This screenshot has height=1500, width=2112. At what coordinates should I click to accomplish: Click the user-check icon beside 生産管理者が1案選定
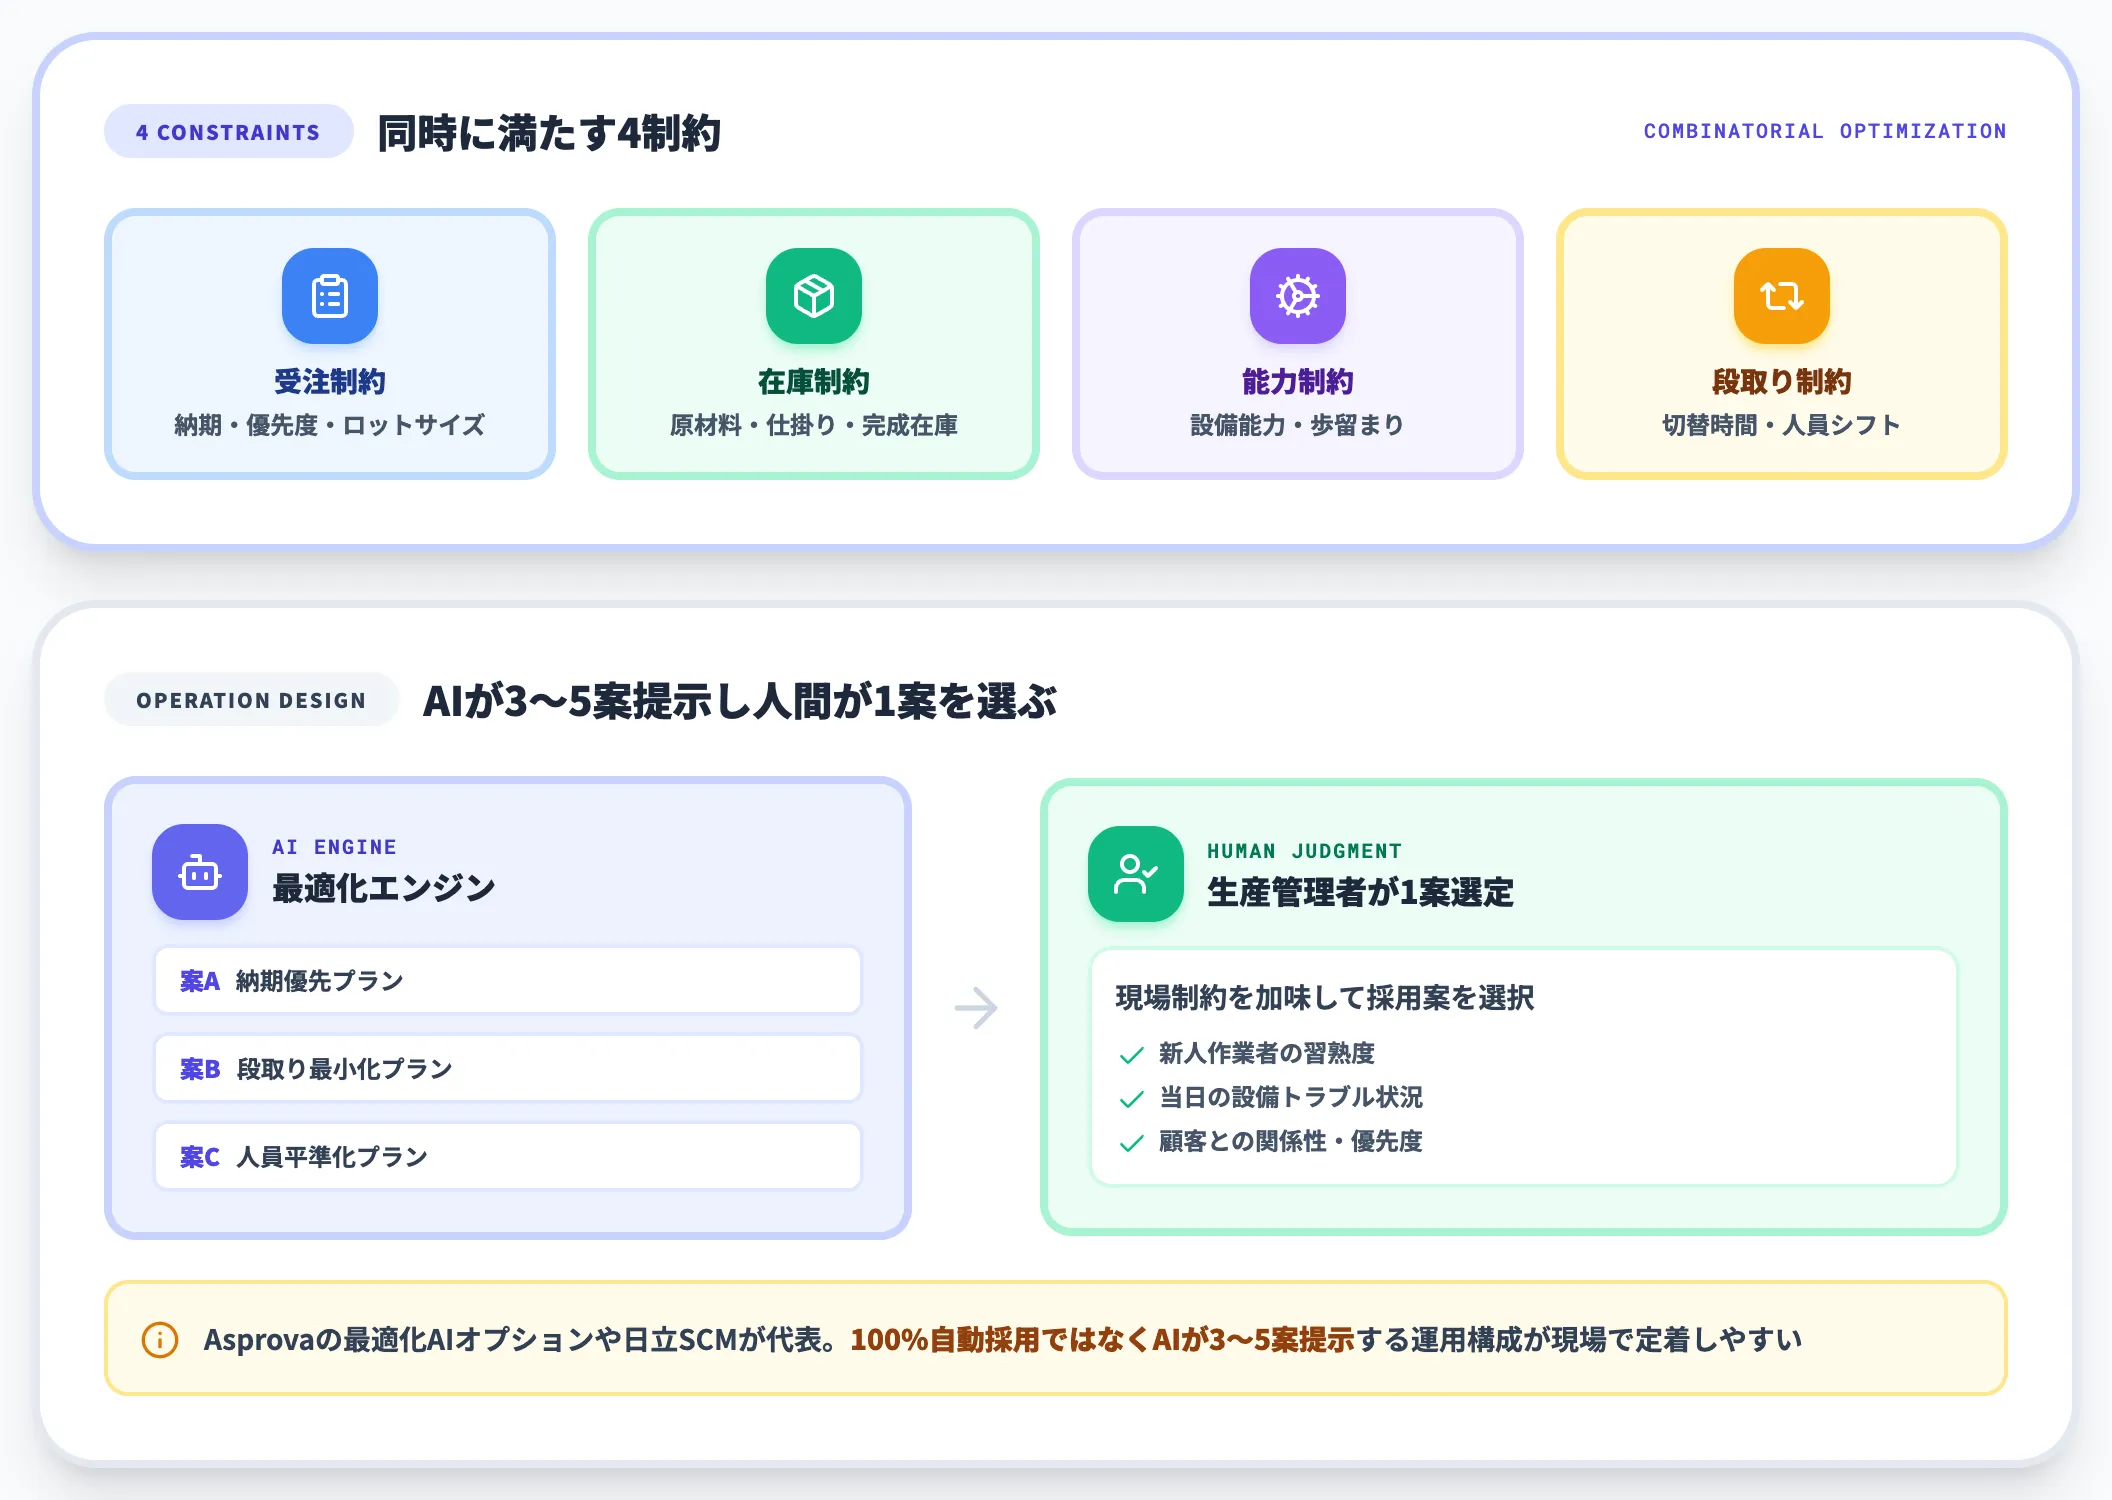point(1136,874)
